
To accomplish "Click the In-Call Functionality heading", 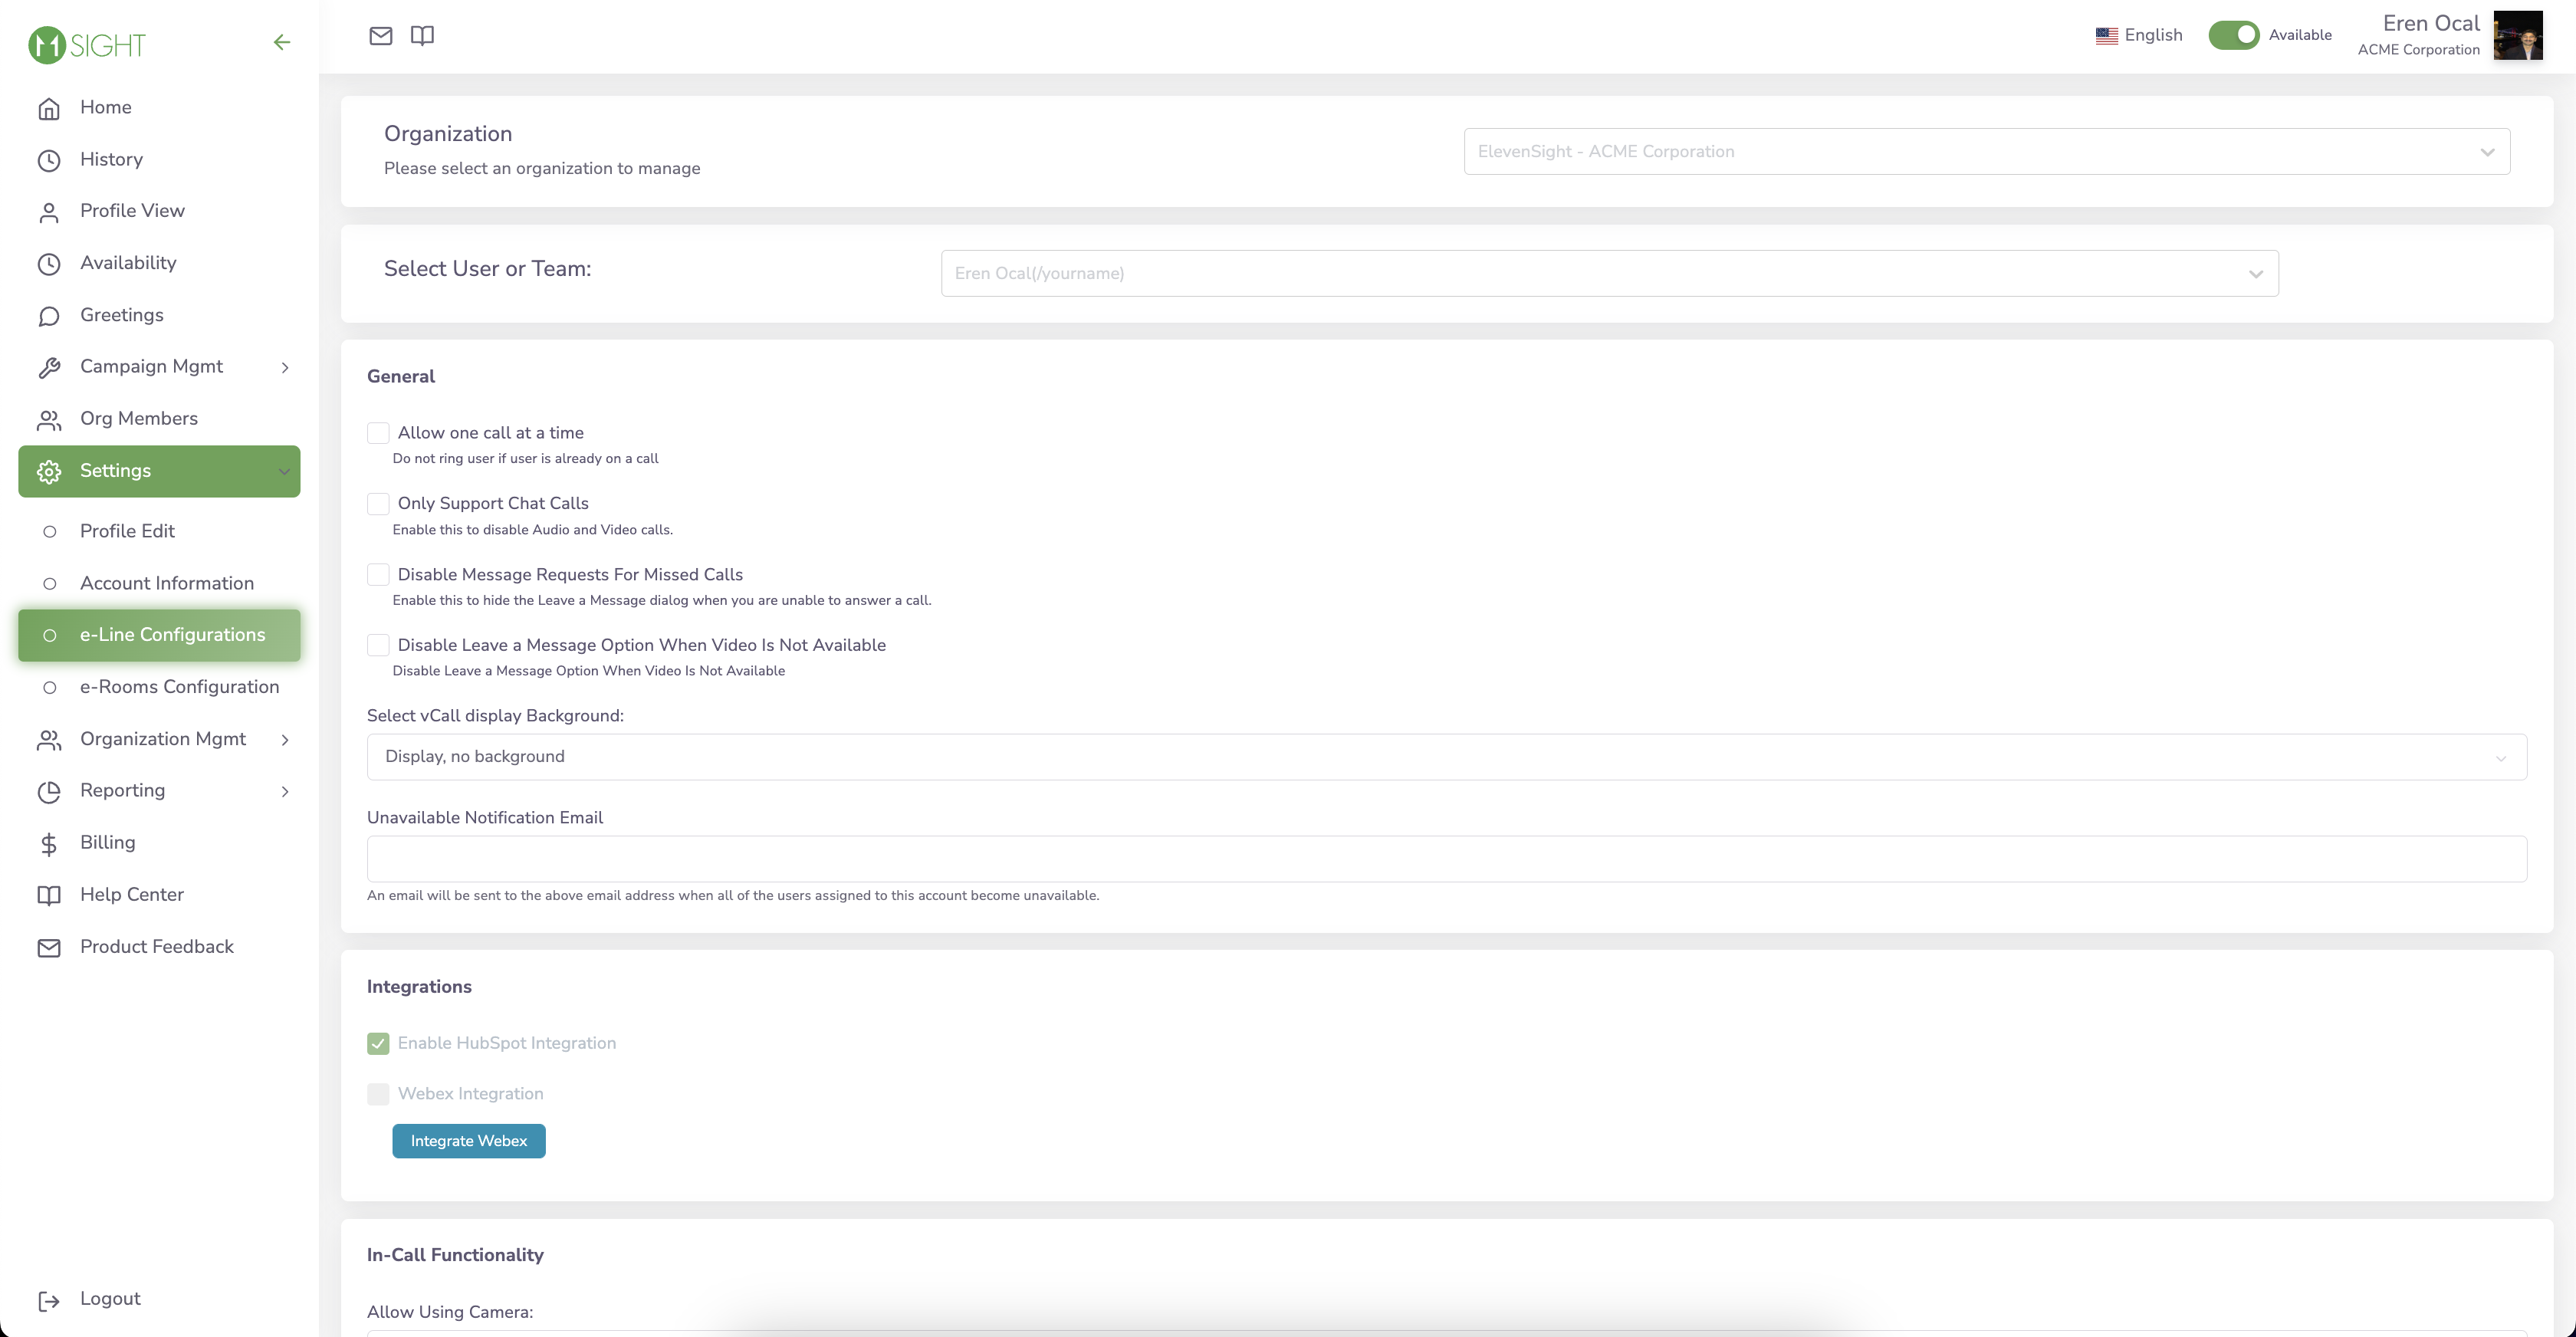I will click(455, 1255).
